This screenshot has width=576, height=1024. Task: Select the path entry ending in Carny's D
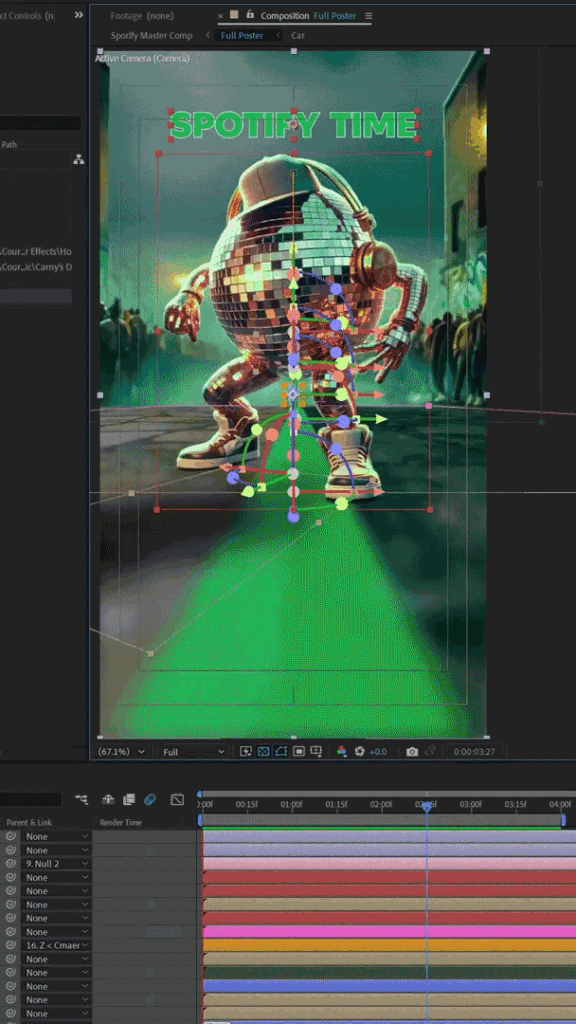36,266
